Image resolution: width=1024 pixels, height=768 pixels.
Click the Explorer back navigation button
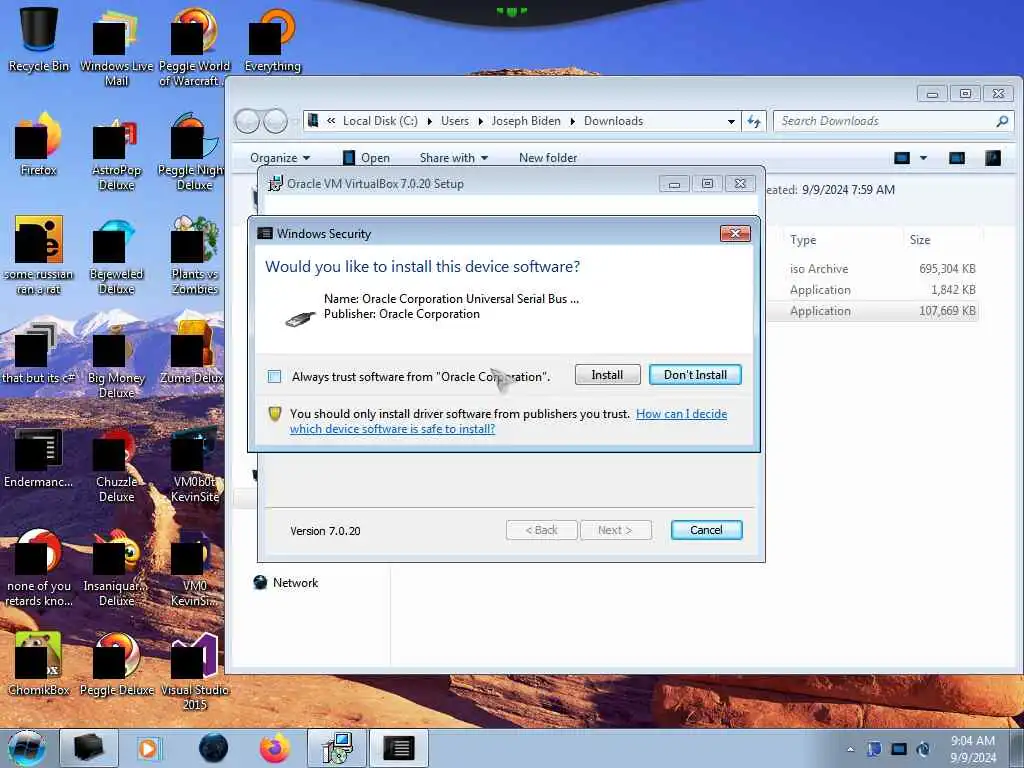click(248, 121)
